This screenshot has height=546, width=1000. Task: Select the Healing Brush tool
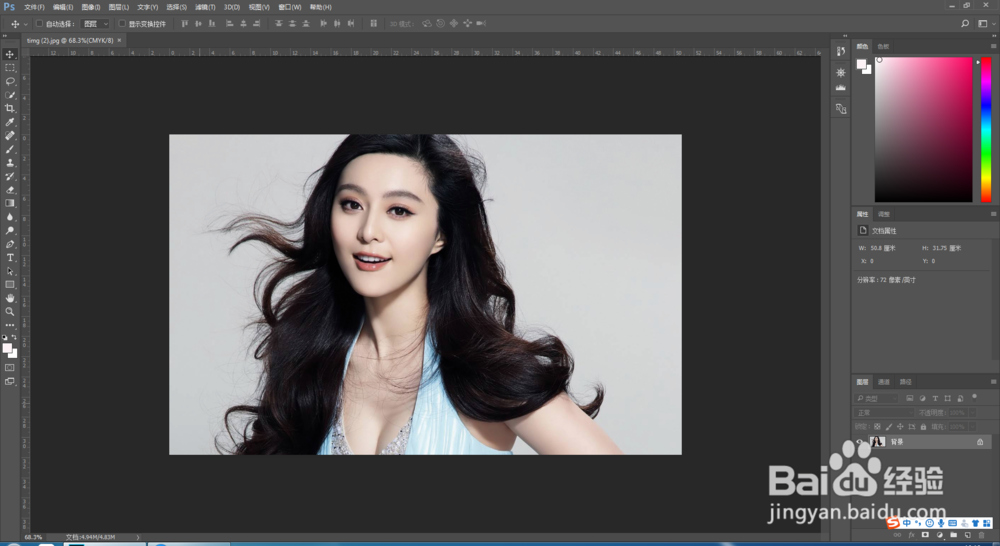[10, 135]
